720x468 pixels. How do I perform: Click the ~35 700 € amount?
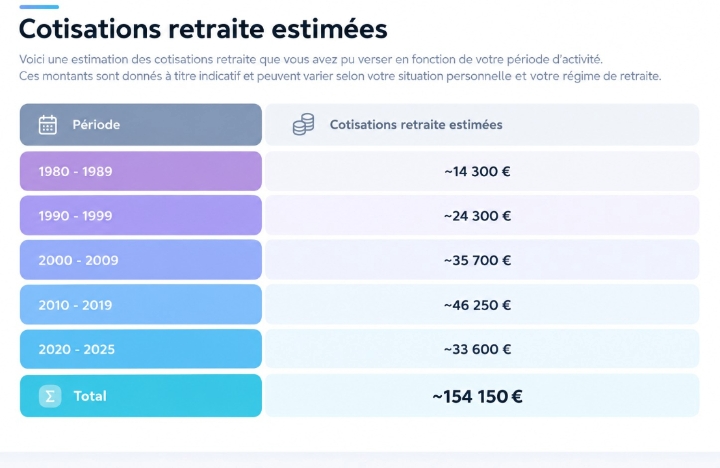click(x=477, y=260)
